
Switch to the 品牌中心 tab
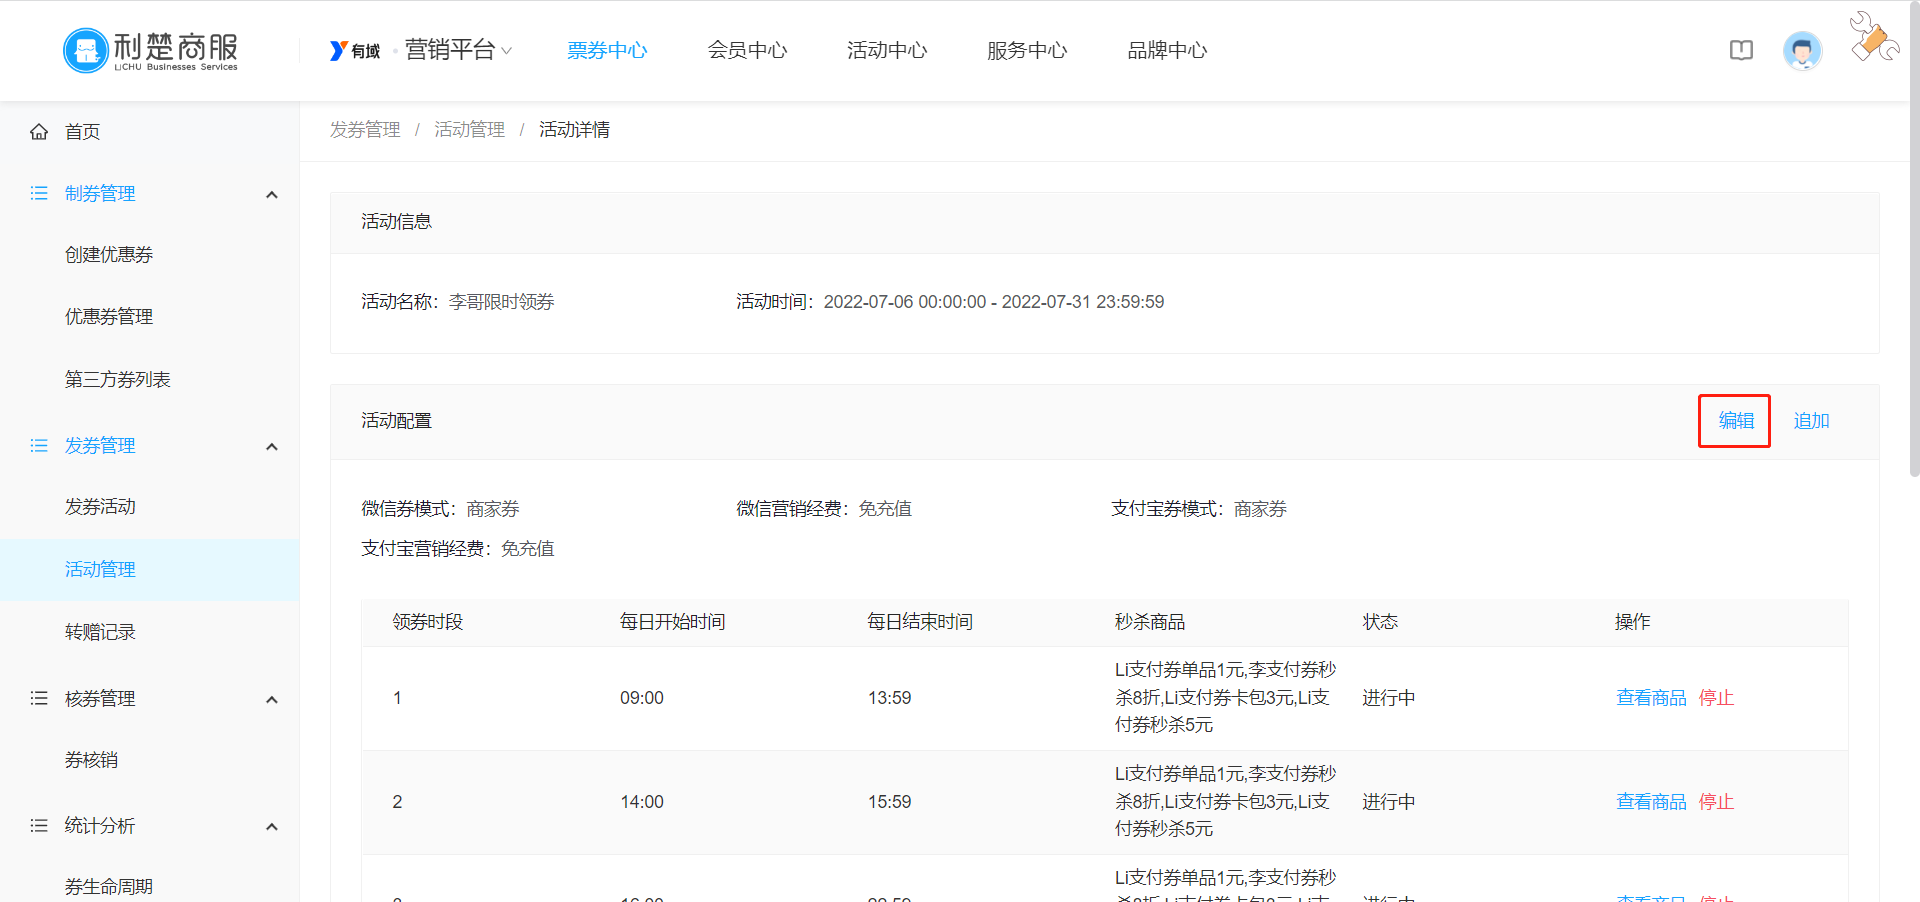coord(1167,50)
